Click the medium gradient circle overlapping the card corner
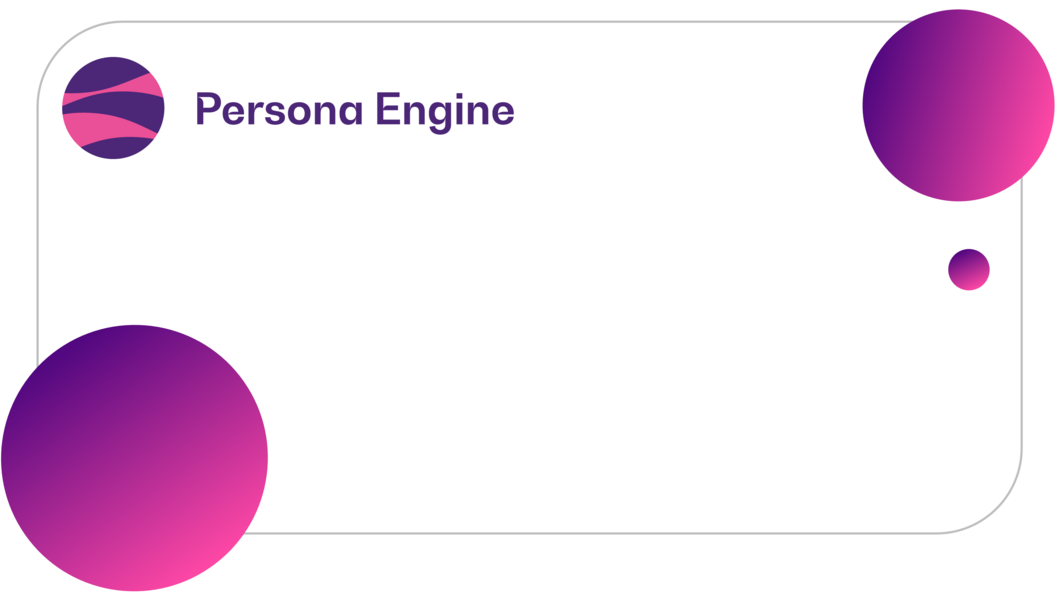Screen dimensions: 1060x600 pyautogui.click(x=958, y=105)
